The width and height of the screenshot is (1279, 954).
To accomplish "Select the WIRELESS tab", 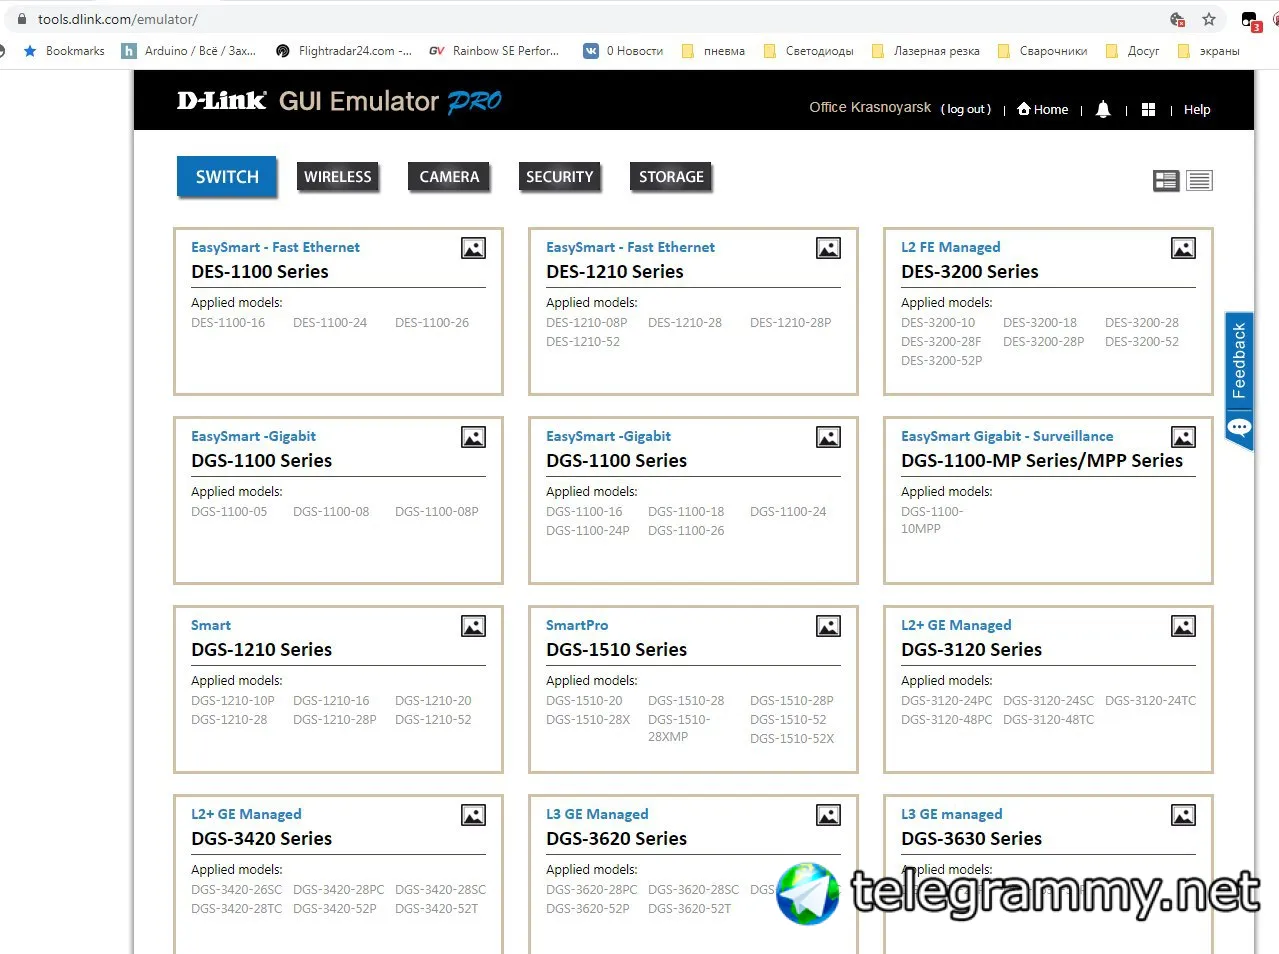I will [338, 177].
